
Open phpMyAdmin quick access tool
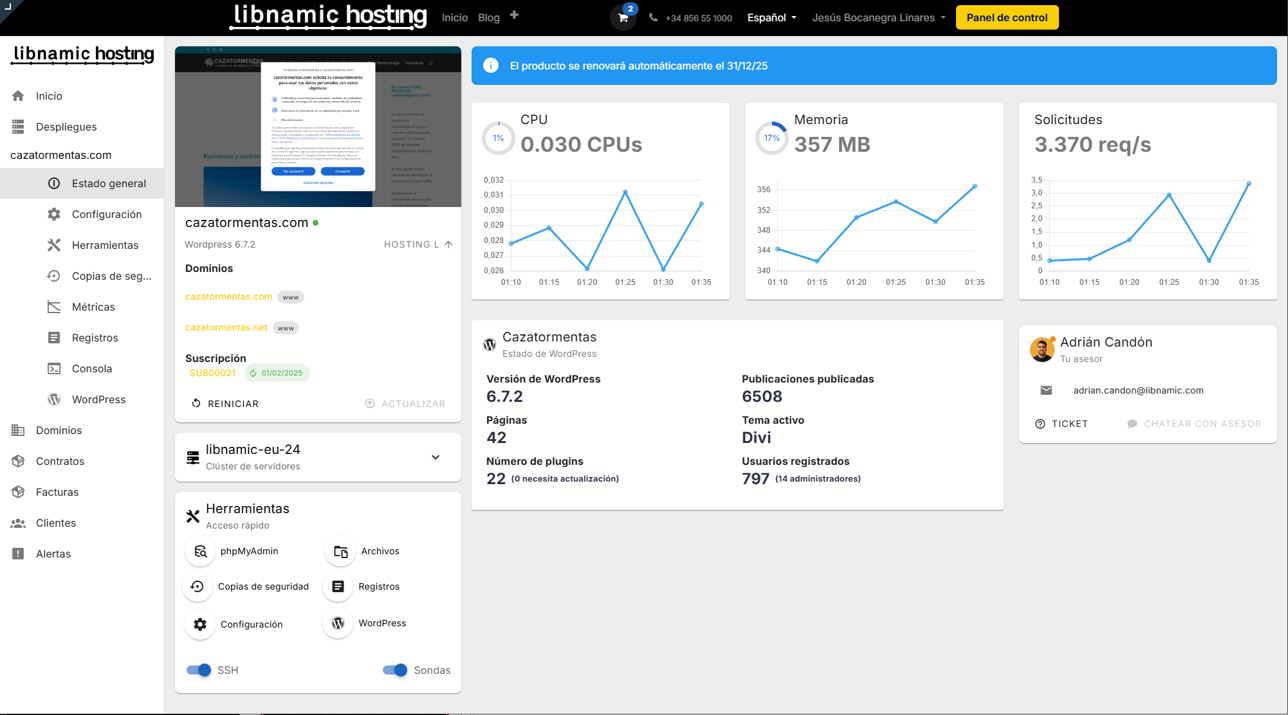[201, 551]
